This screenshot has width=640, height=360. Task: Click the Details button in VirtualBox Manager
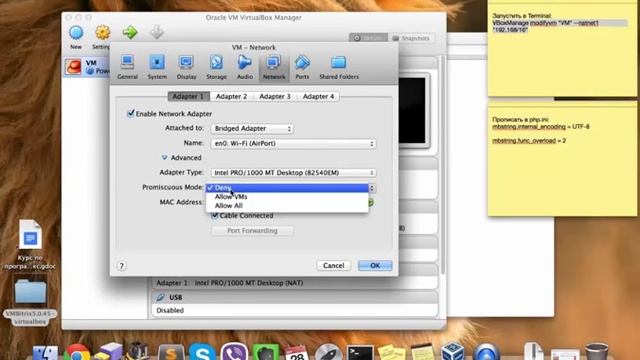[x=369, y=38]
